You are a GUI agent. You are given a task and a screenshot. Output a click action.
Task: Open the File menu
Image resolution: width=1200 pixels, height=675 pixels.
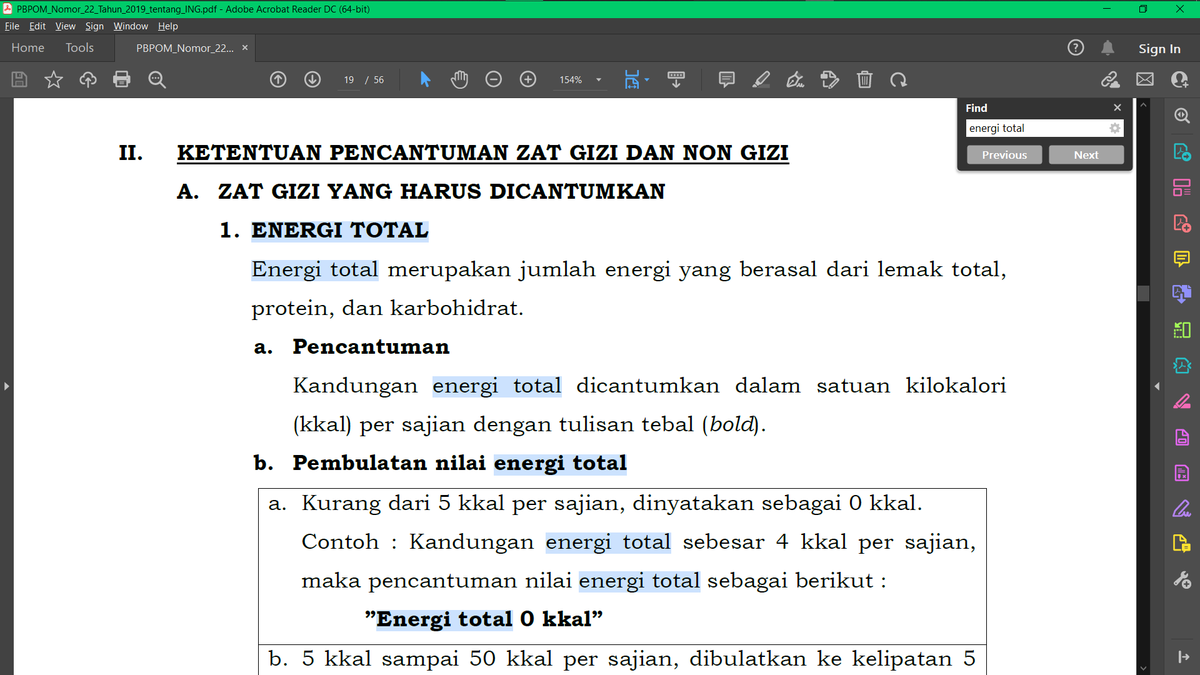12,26
